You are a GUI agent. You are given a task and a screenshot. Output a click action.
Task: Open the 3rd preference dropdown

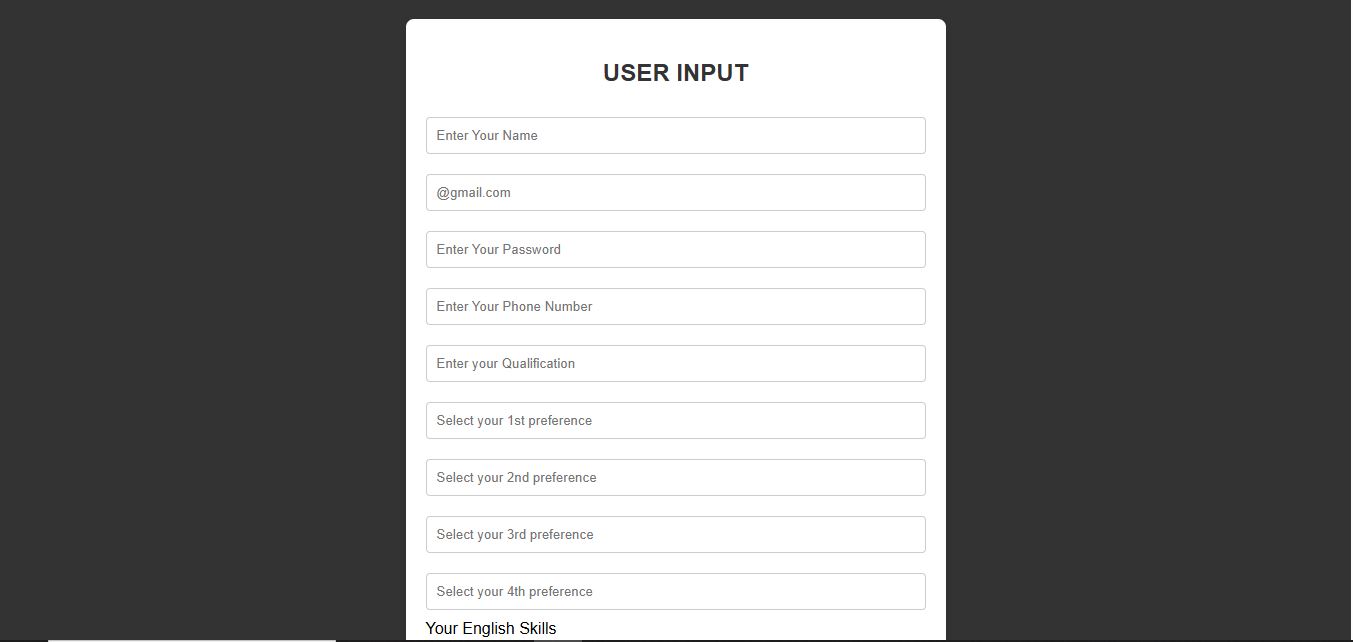coord(675,534)
